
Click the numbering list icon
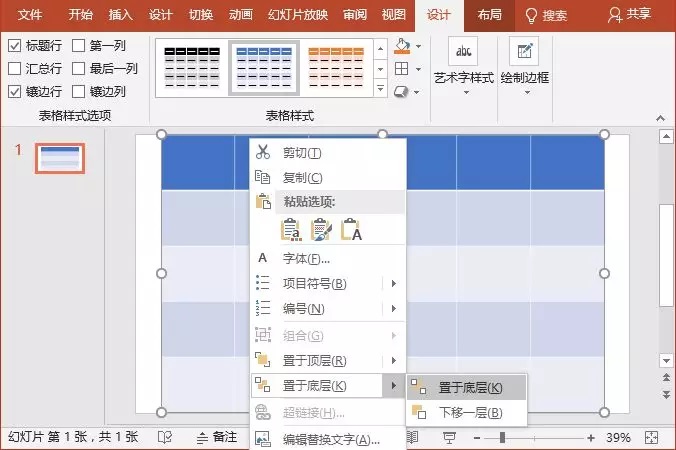[x=263, y=308]
